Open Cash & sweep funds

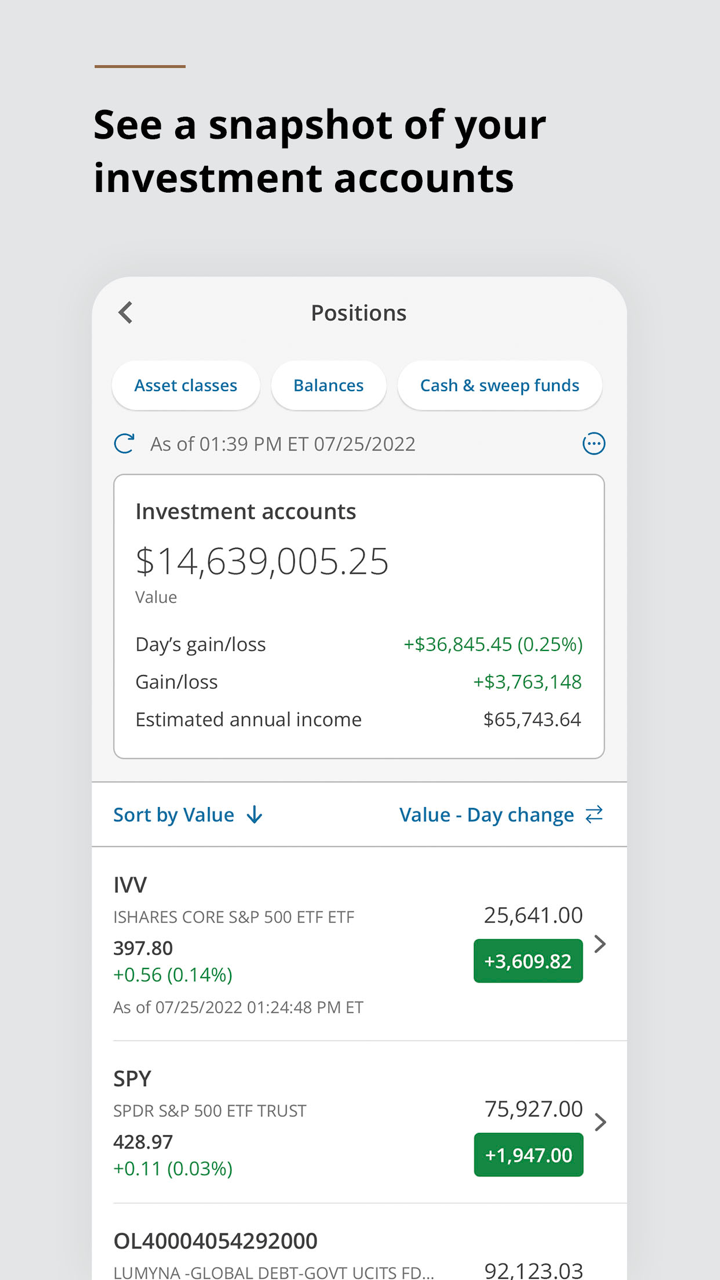[499, 386]
